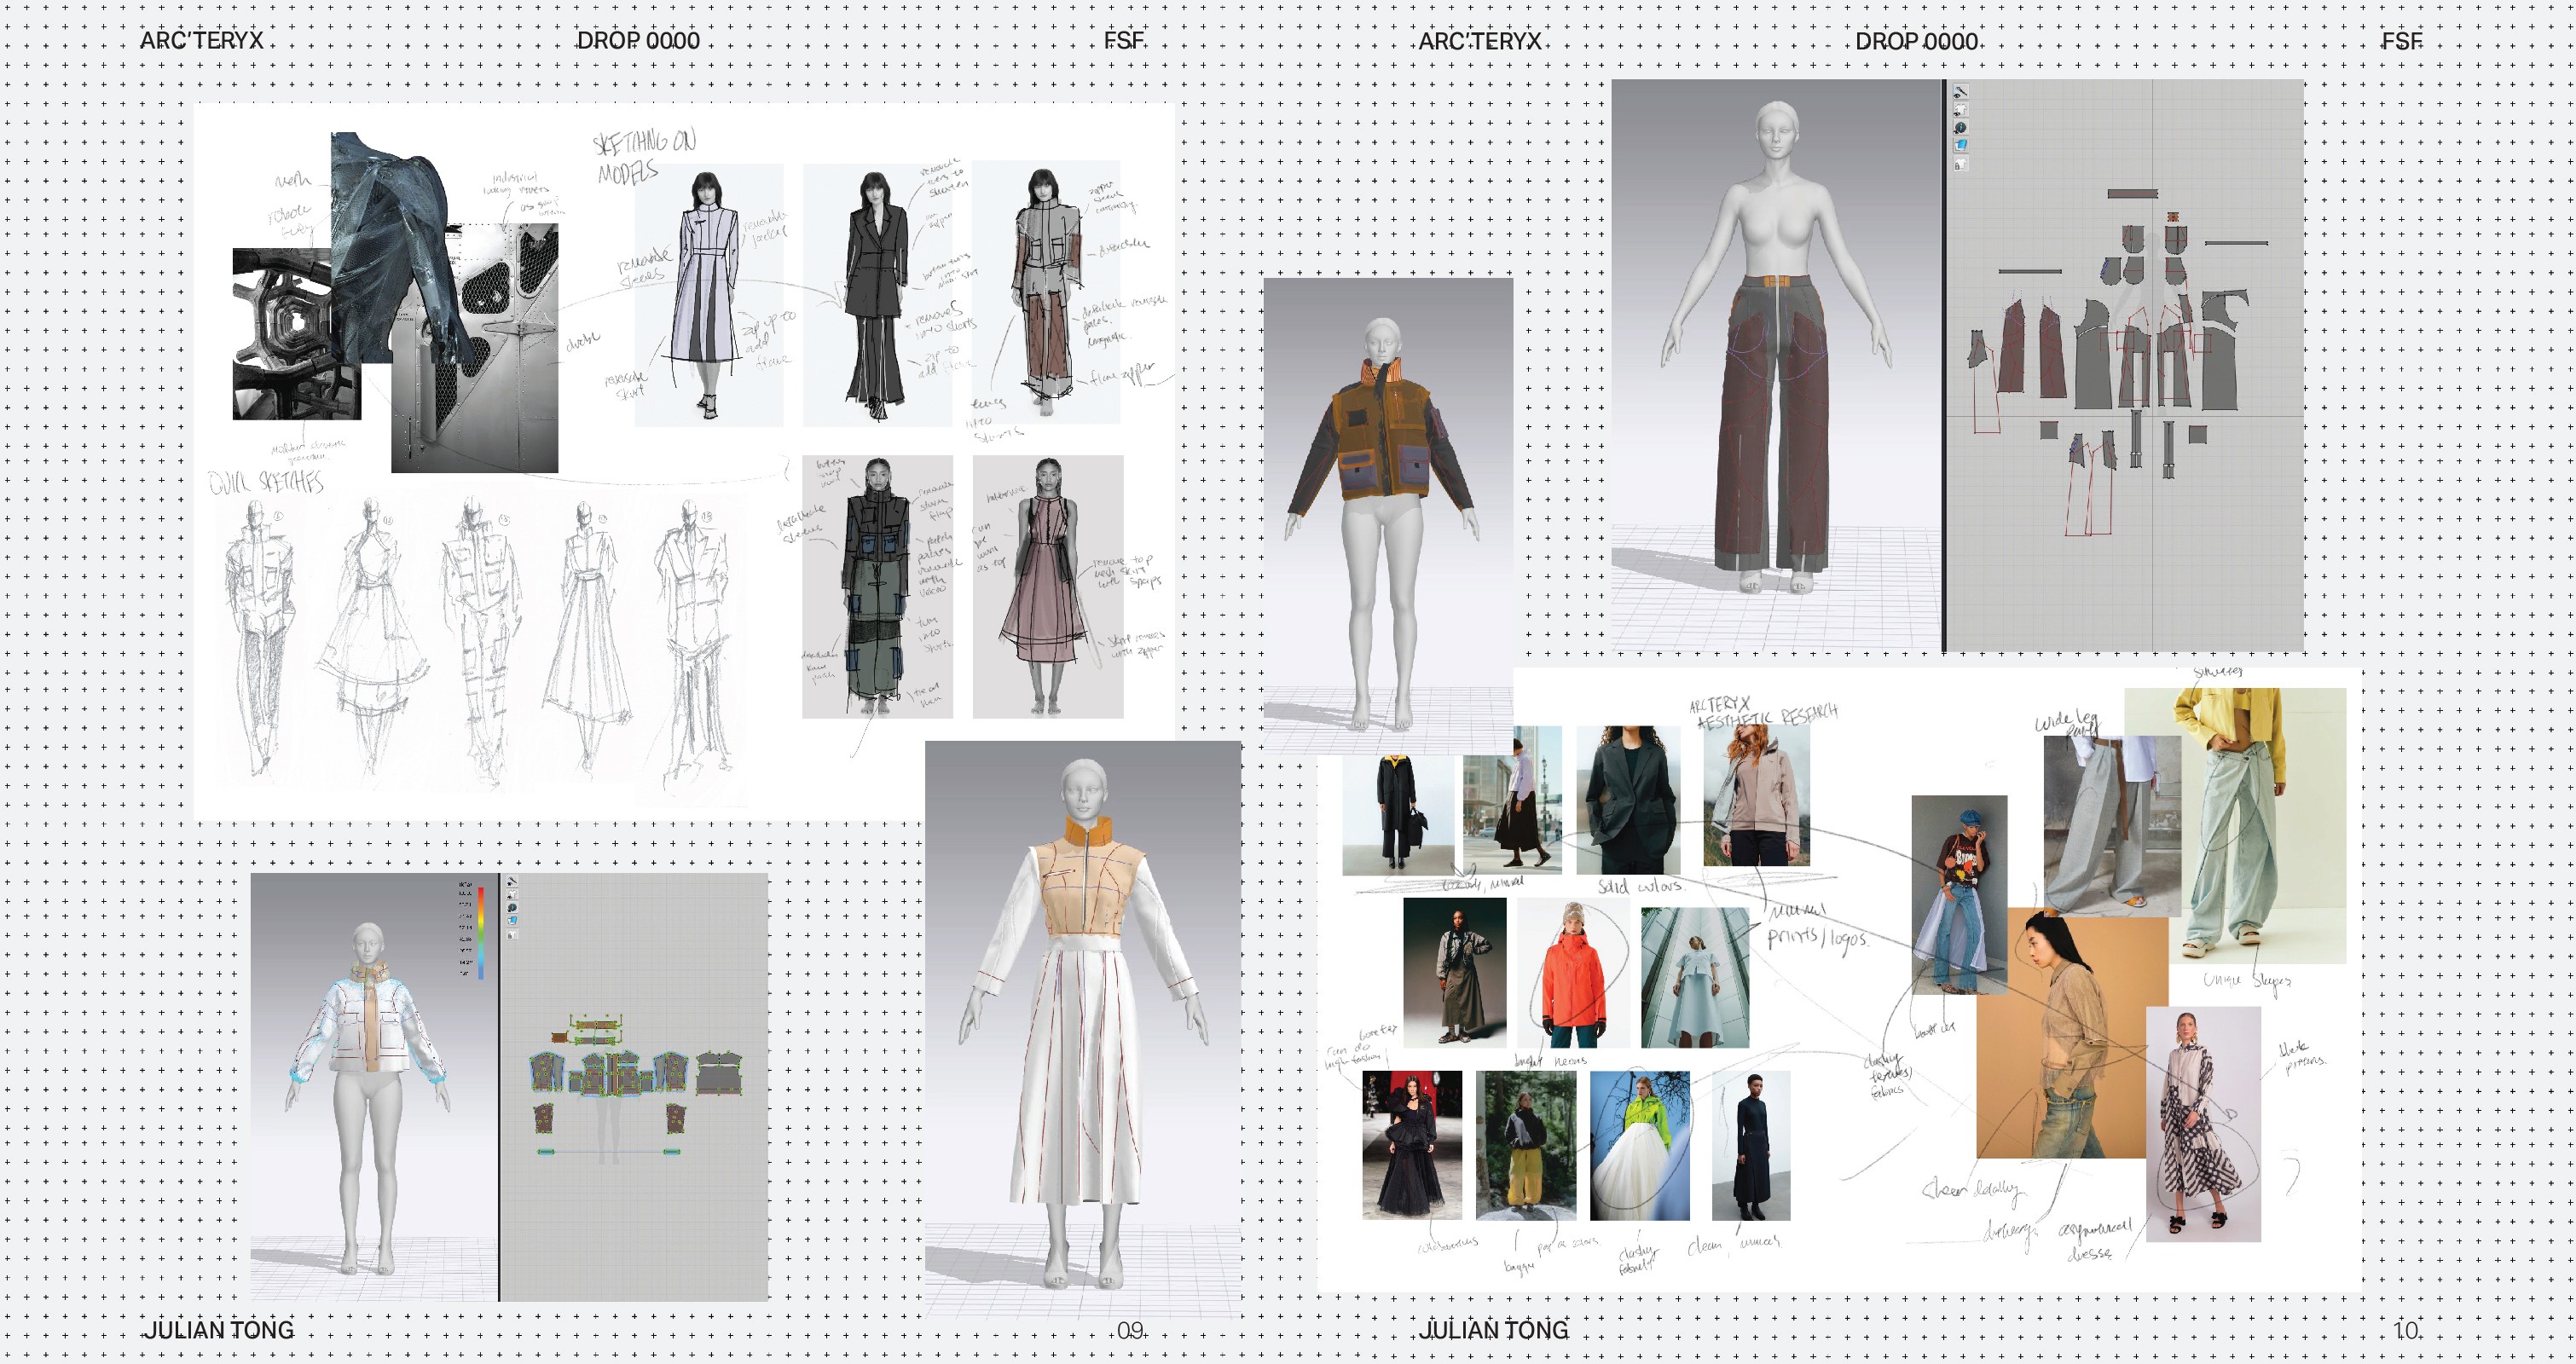This screenshot has height=1364, width=2576.
Task: Click show seamlines icon in trousers pattern window
Action: click(1961, 91)
